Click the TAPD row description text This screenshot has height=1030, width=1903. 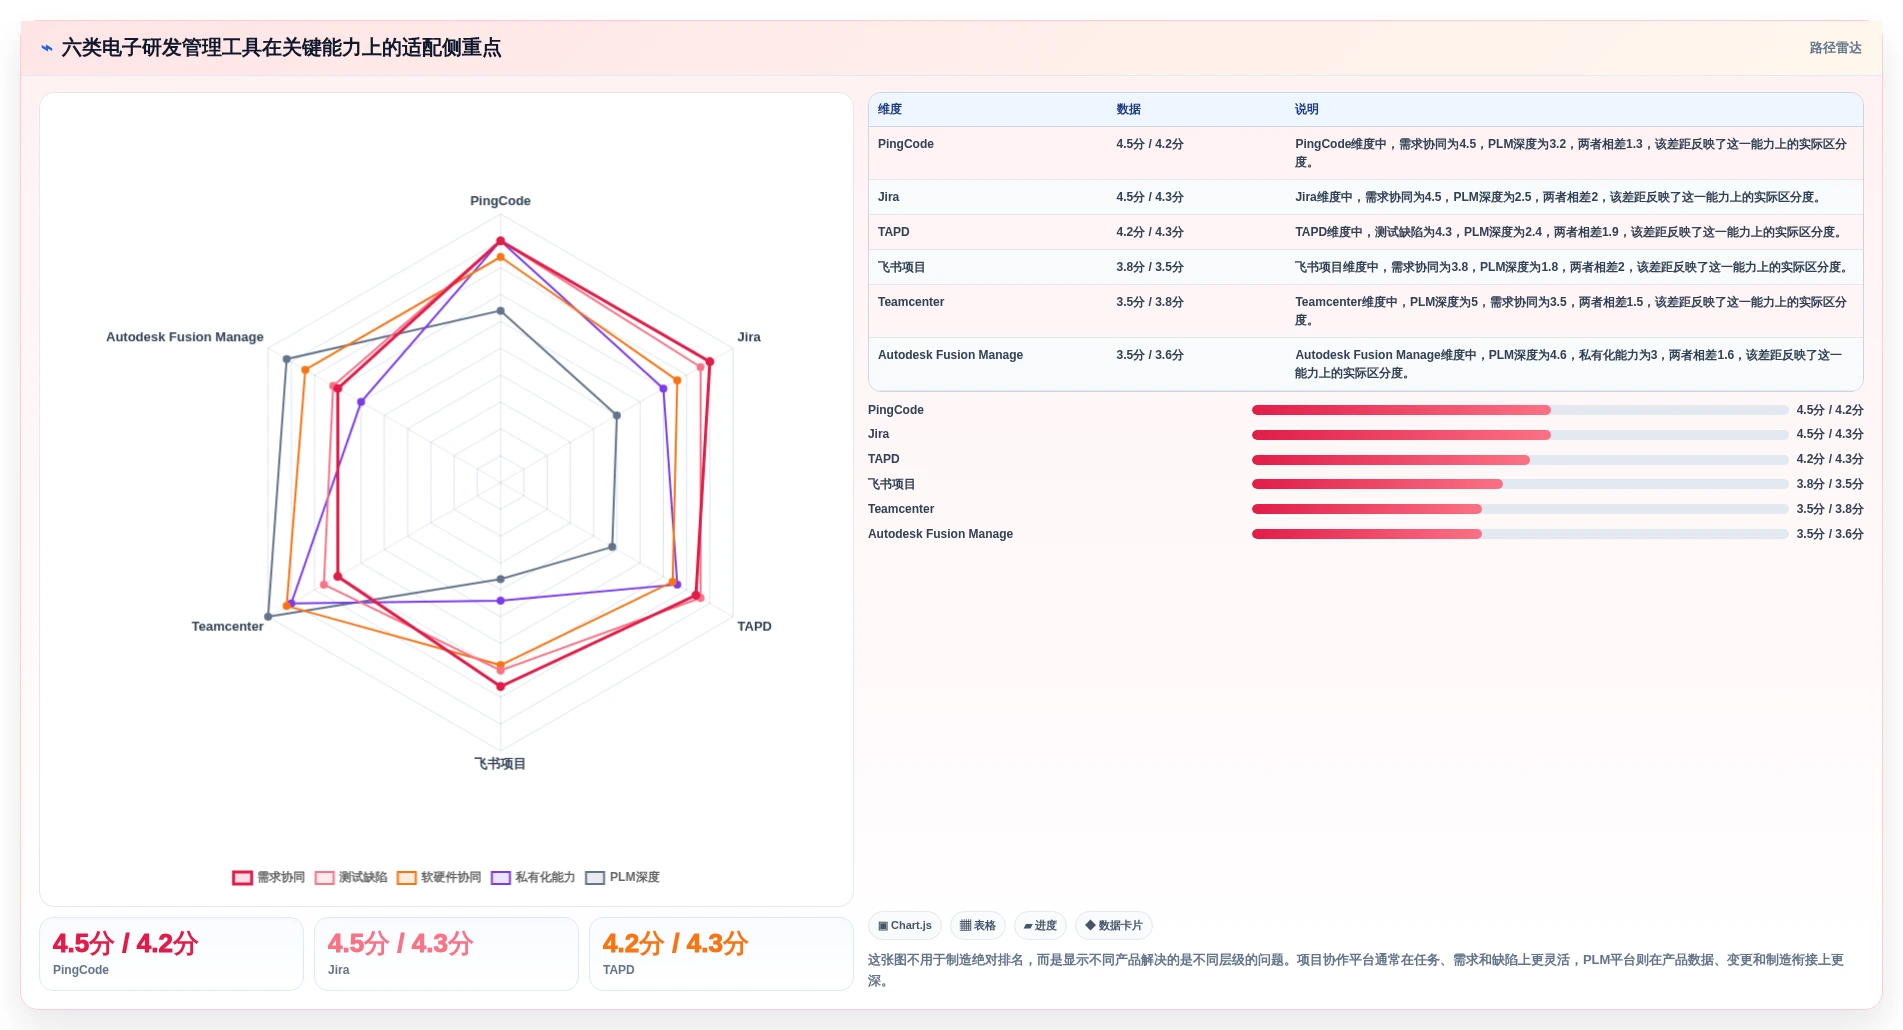pos(1571,232)
